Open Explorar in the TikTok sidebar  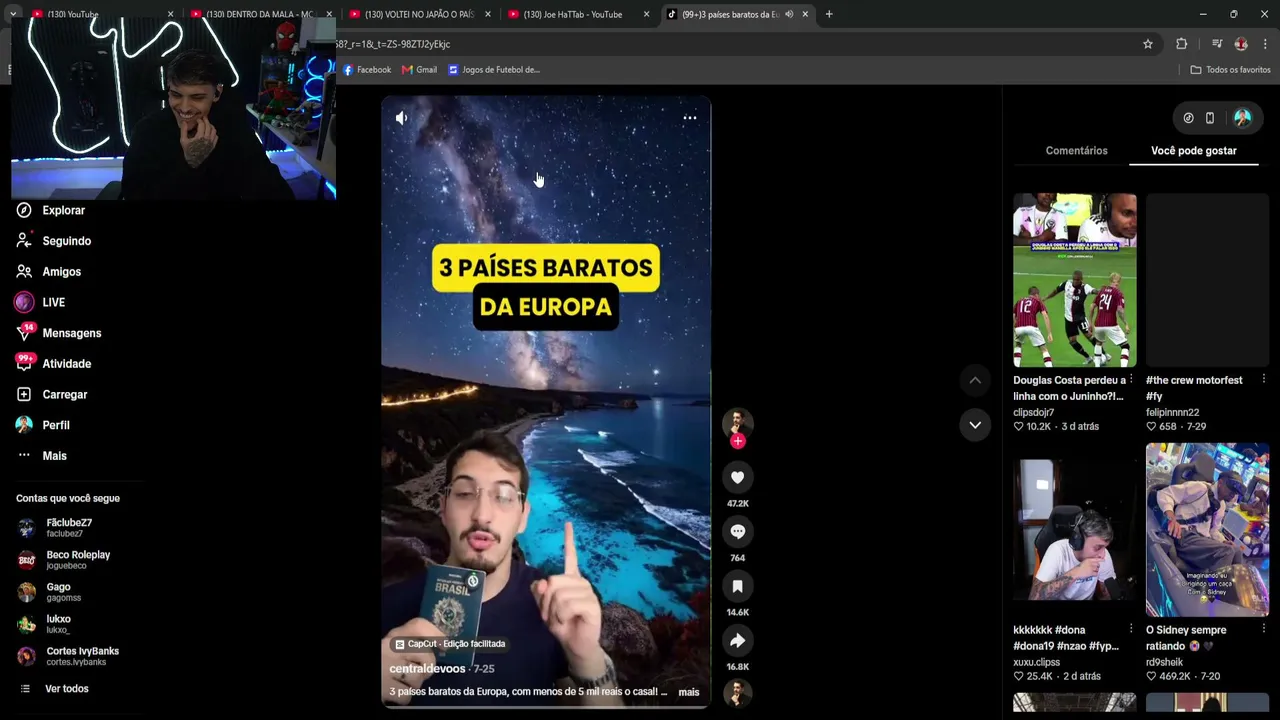tap(64, 211)
